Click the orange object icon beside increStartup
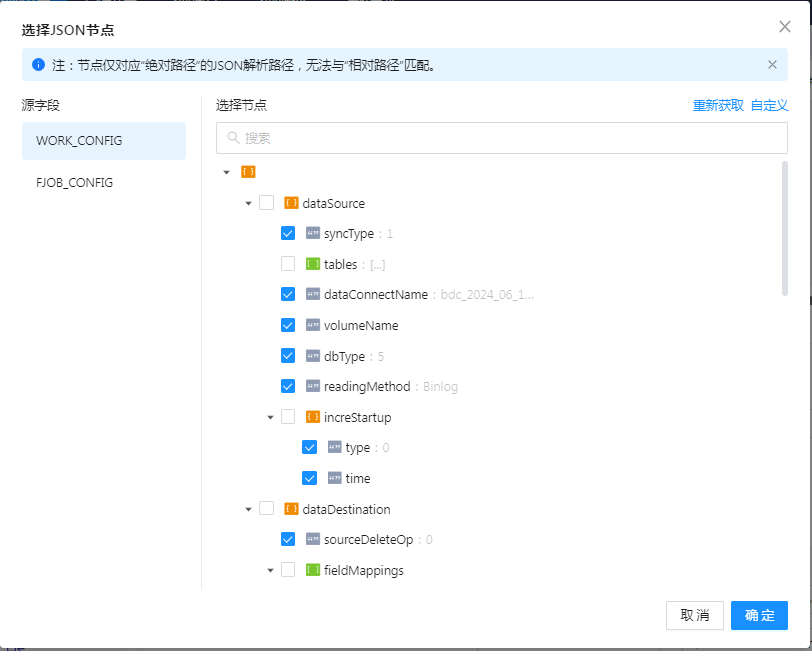The width and height of the screenshot is (812, 651). coord(313,417)
